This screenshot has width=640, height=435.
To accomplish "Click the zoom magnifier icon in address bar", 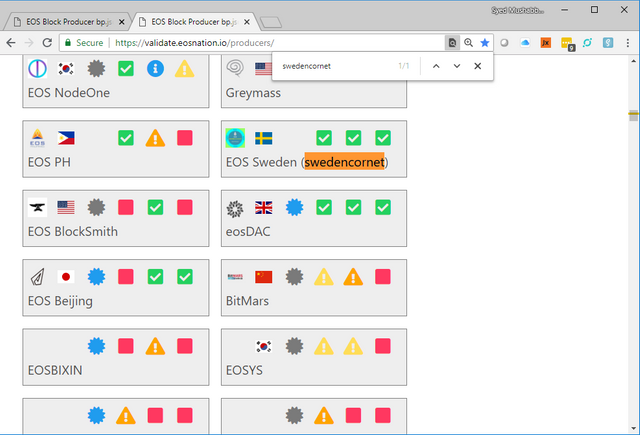I will click(x=468, y=43).
